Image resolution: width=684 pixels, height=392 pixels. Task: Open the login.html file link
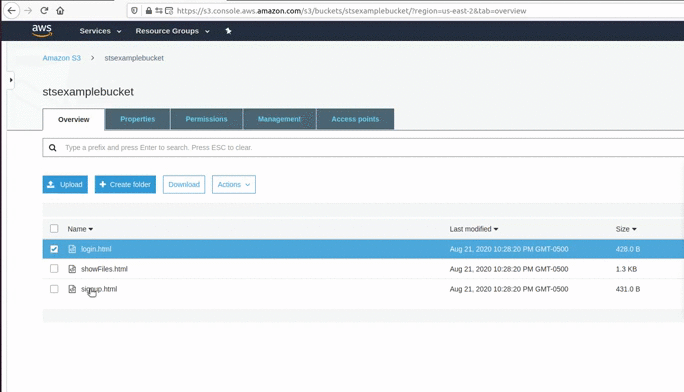click(x=96, y=249)
